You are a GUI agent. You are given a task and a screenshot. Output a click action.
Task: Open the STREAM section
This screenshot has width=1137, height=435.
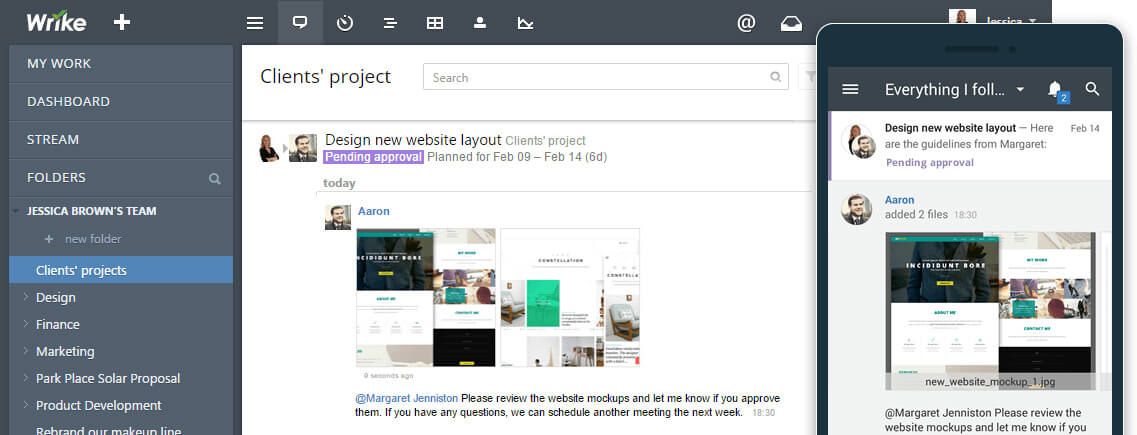pos(121,139)
